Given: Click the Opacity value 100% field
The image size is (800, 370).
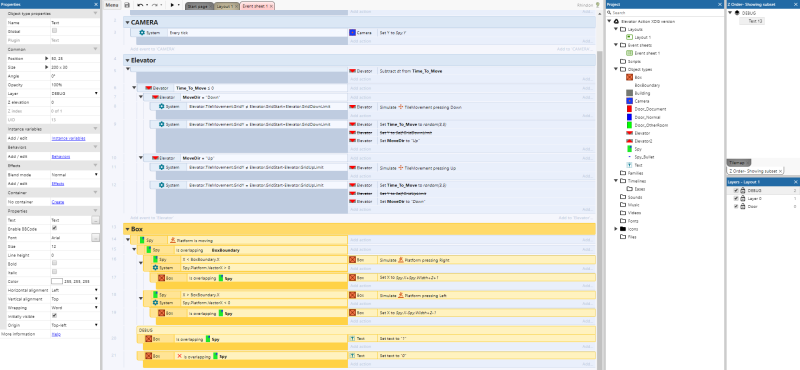Looking at the screenshot, I should [x=74, y=85].
